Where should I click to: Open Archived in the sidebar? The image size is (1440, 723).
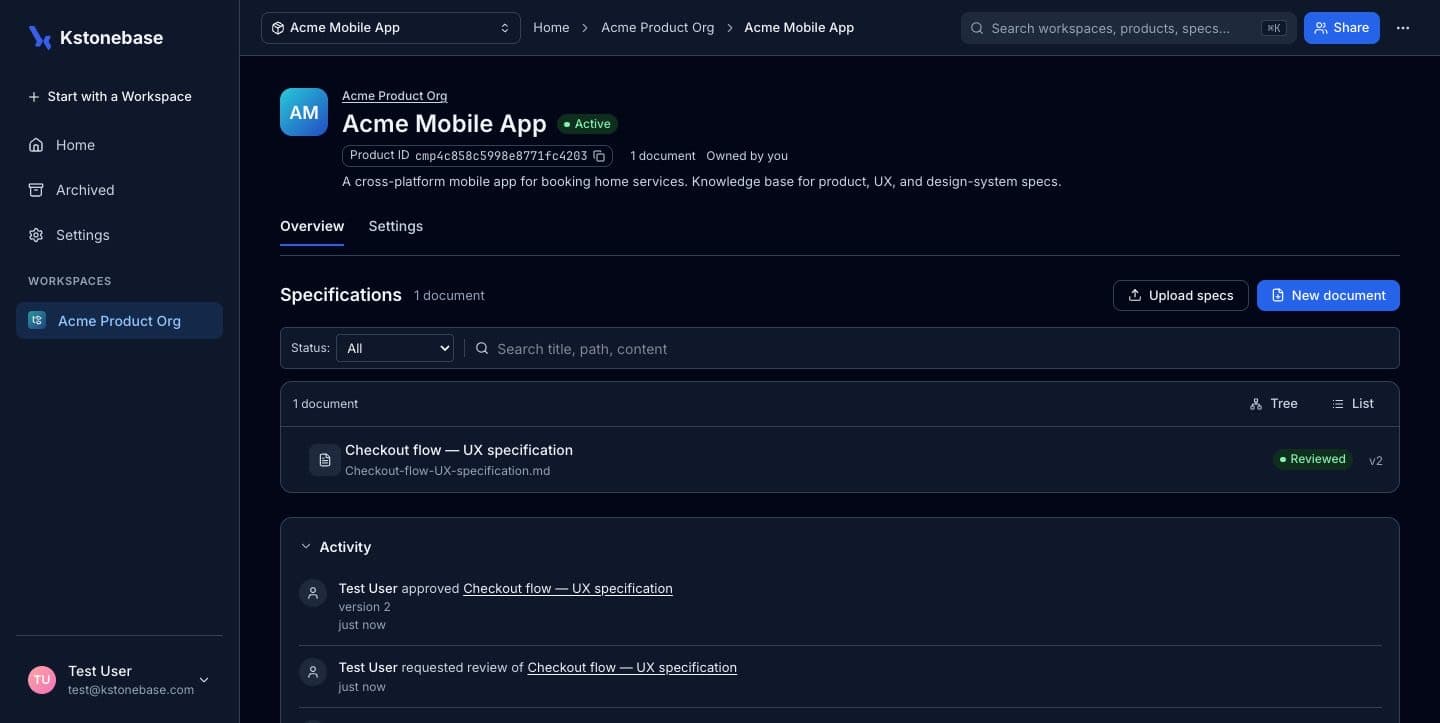(x=119, y=190)
